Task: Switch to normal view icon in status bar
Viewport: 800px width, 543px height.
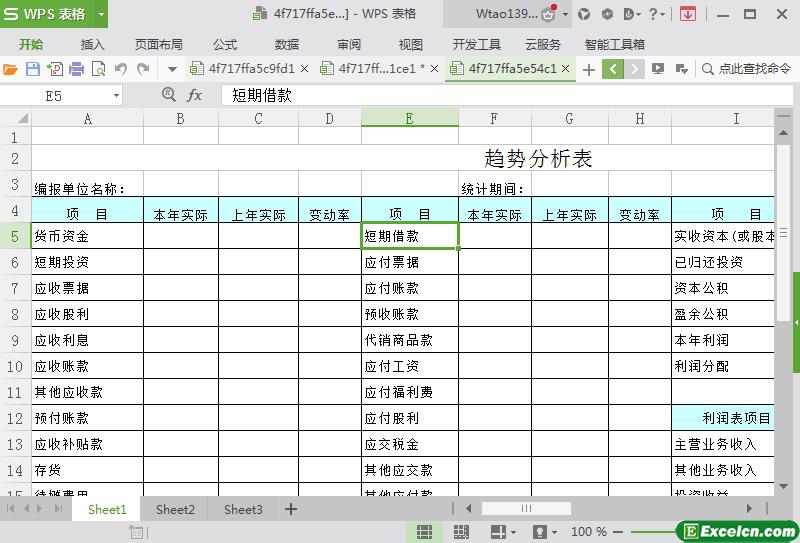Action: [x=424, y=532]
